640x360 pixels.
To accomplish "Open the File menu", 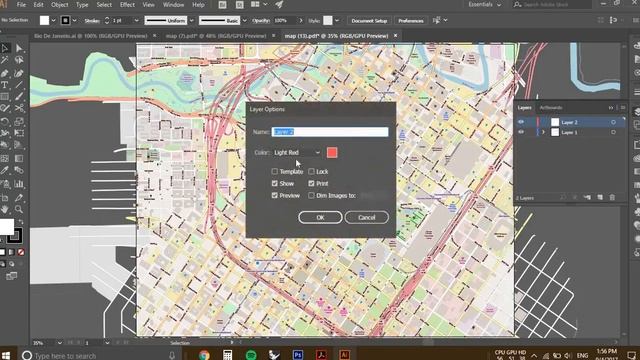I will tap(21, 5).
